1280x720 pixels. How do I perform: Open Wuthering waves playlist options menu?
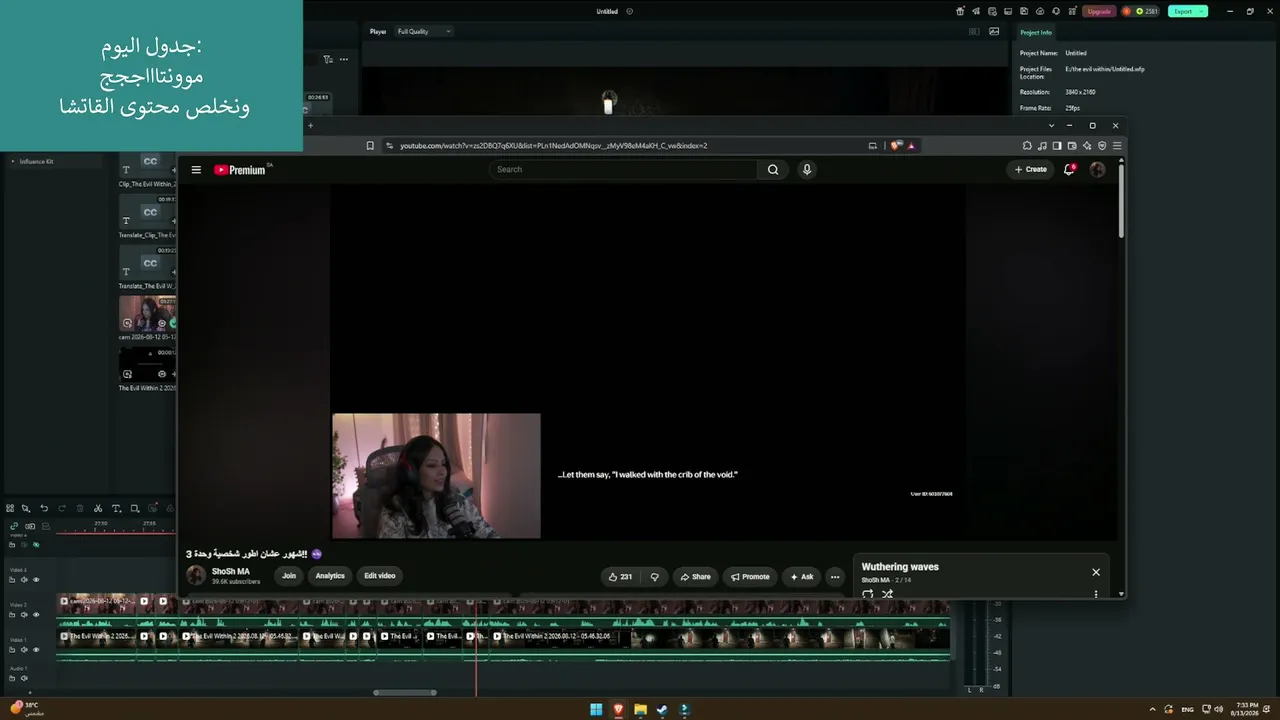click(1096, 594)
